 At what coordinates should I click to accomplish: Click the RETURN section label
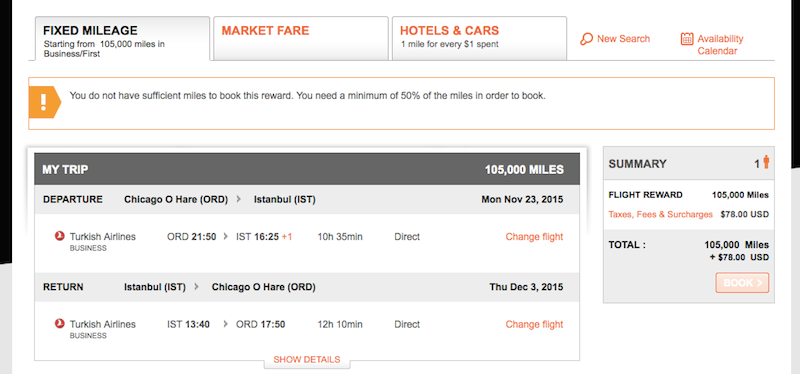coord(63,287)
